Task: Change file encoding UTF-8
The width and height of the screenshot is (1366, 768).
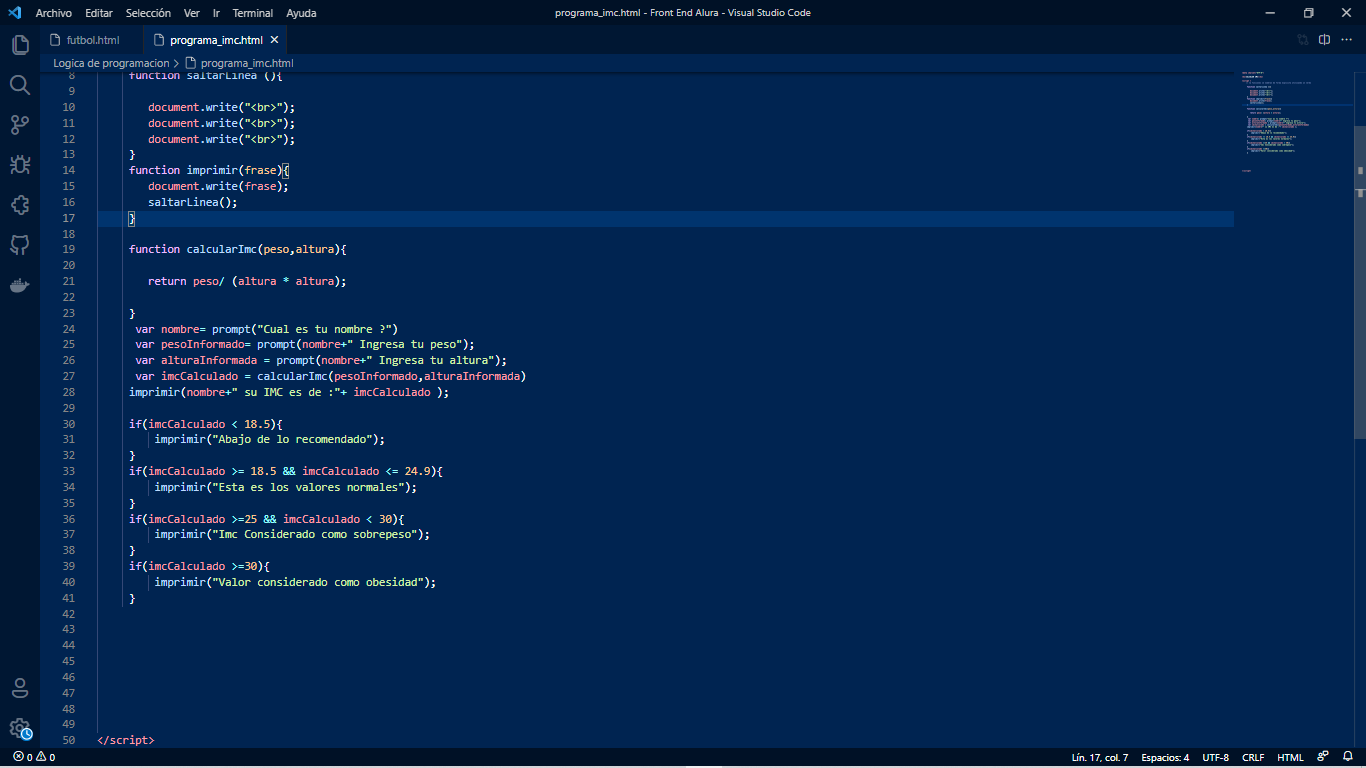Action: pos(1215,757)
